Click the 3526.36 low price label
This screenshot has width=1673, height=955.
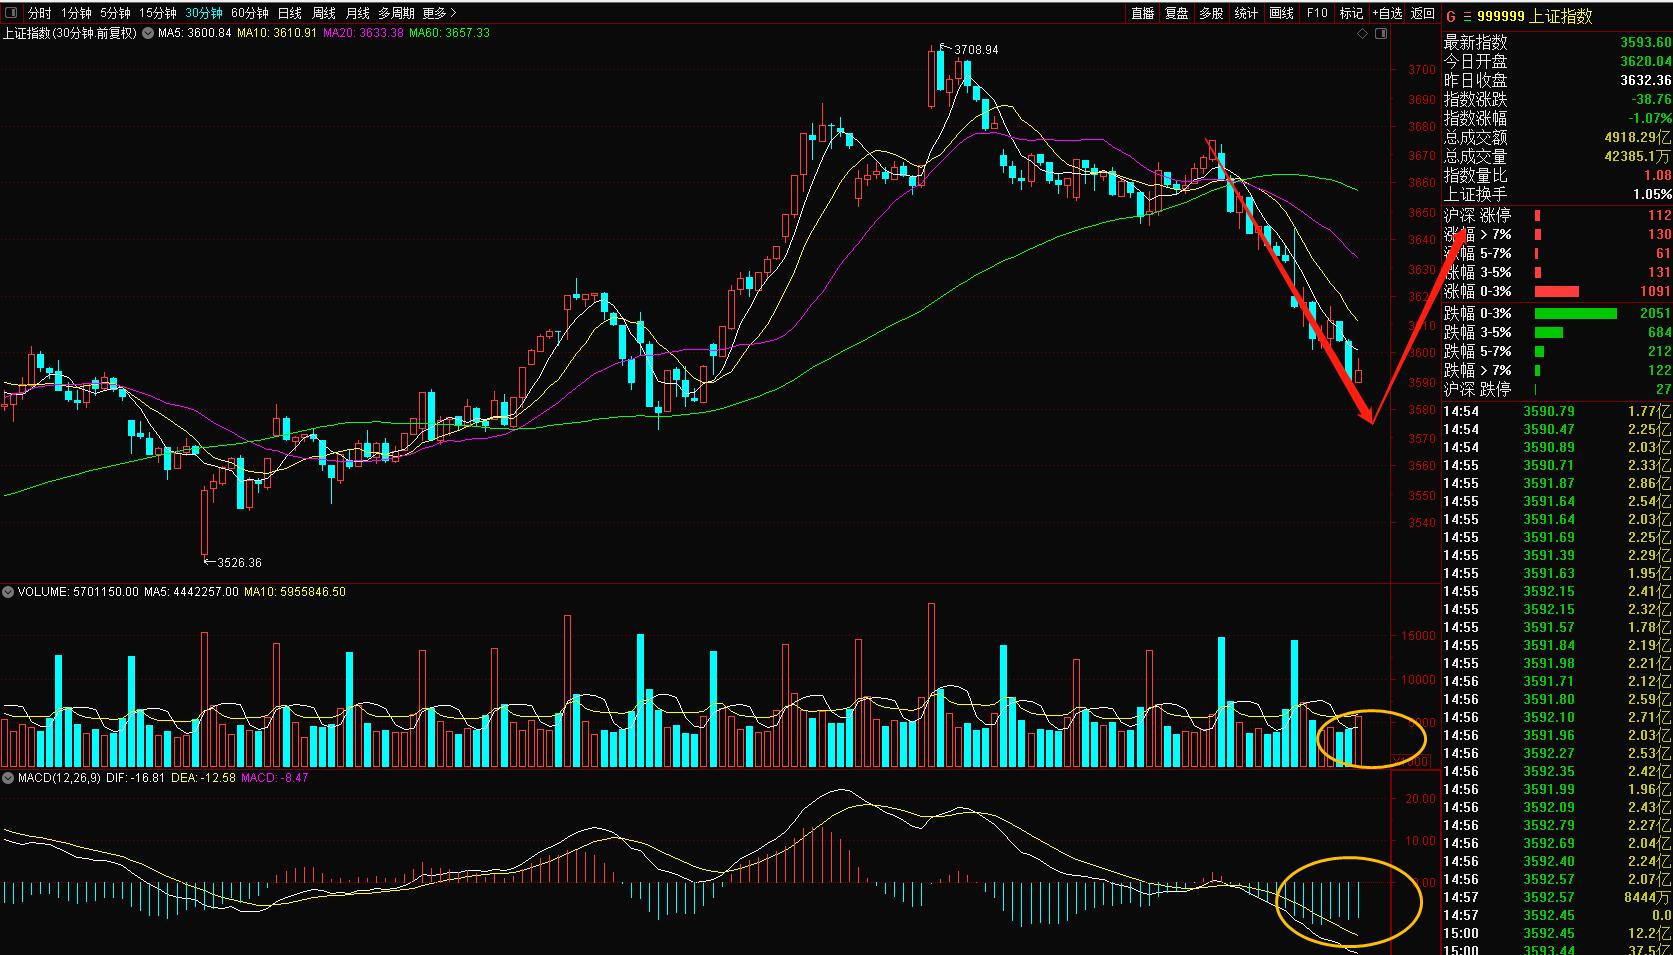pyautogui.click(x=239, y=563)
